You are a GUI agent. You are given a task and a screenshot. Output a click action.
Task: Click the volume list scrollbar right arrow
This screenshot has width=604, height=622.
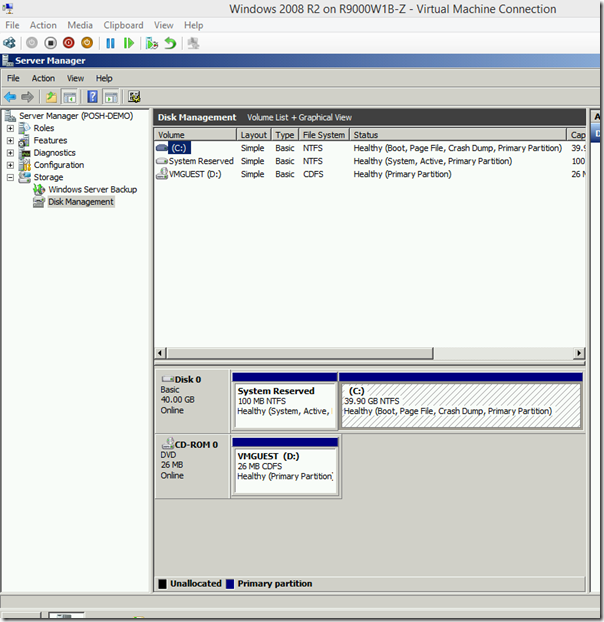click(579, 353)
